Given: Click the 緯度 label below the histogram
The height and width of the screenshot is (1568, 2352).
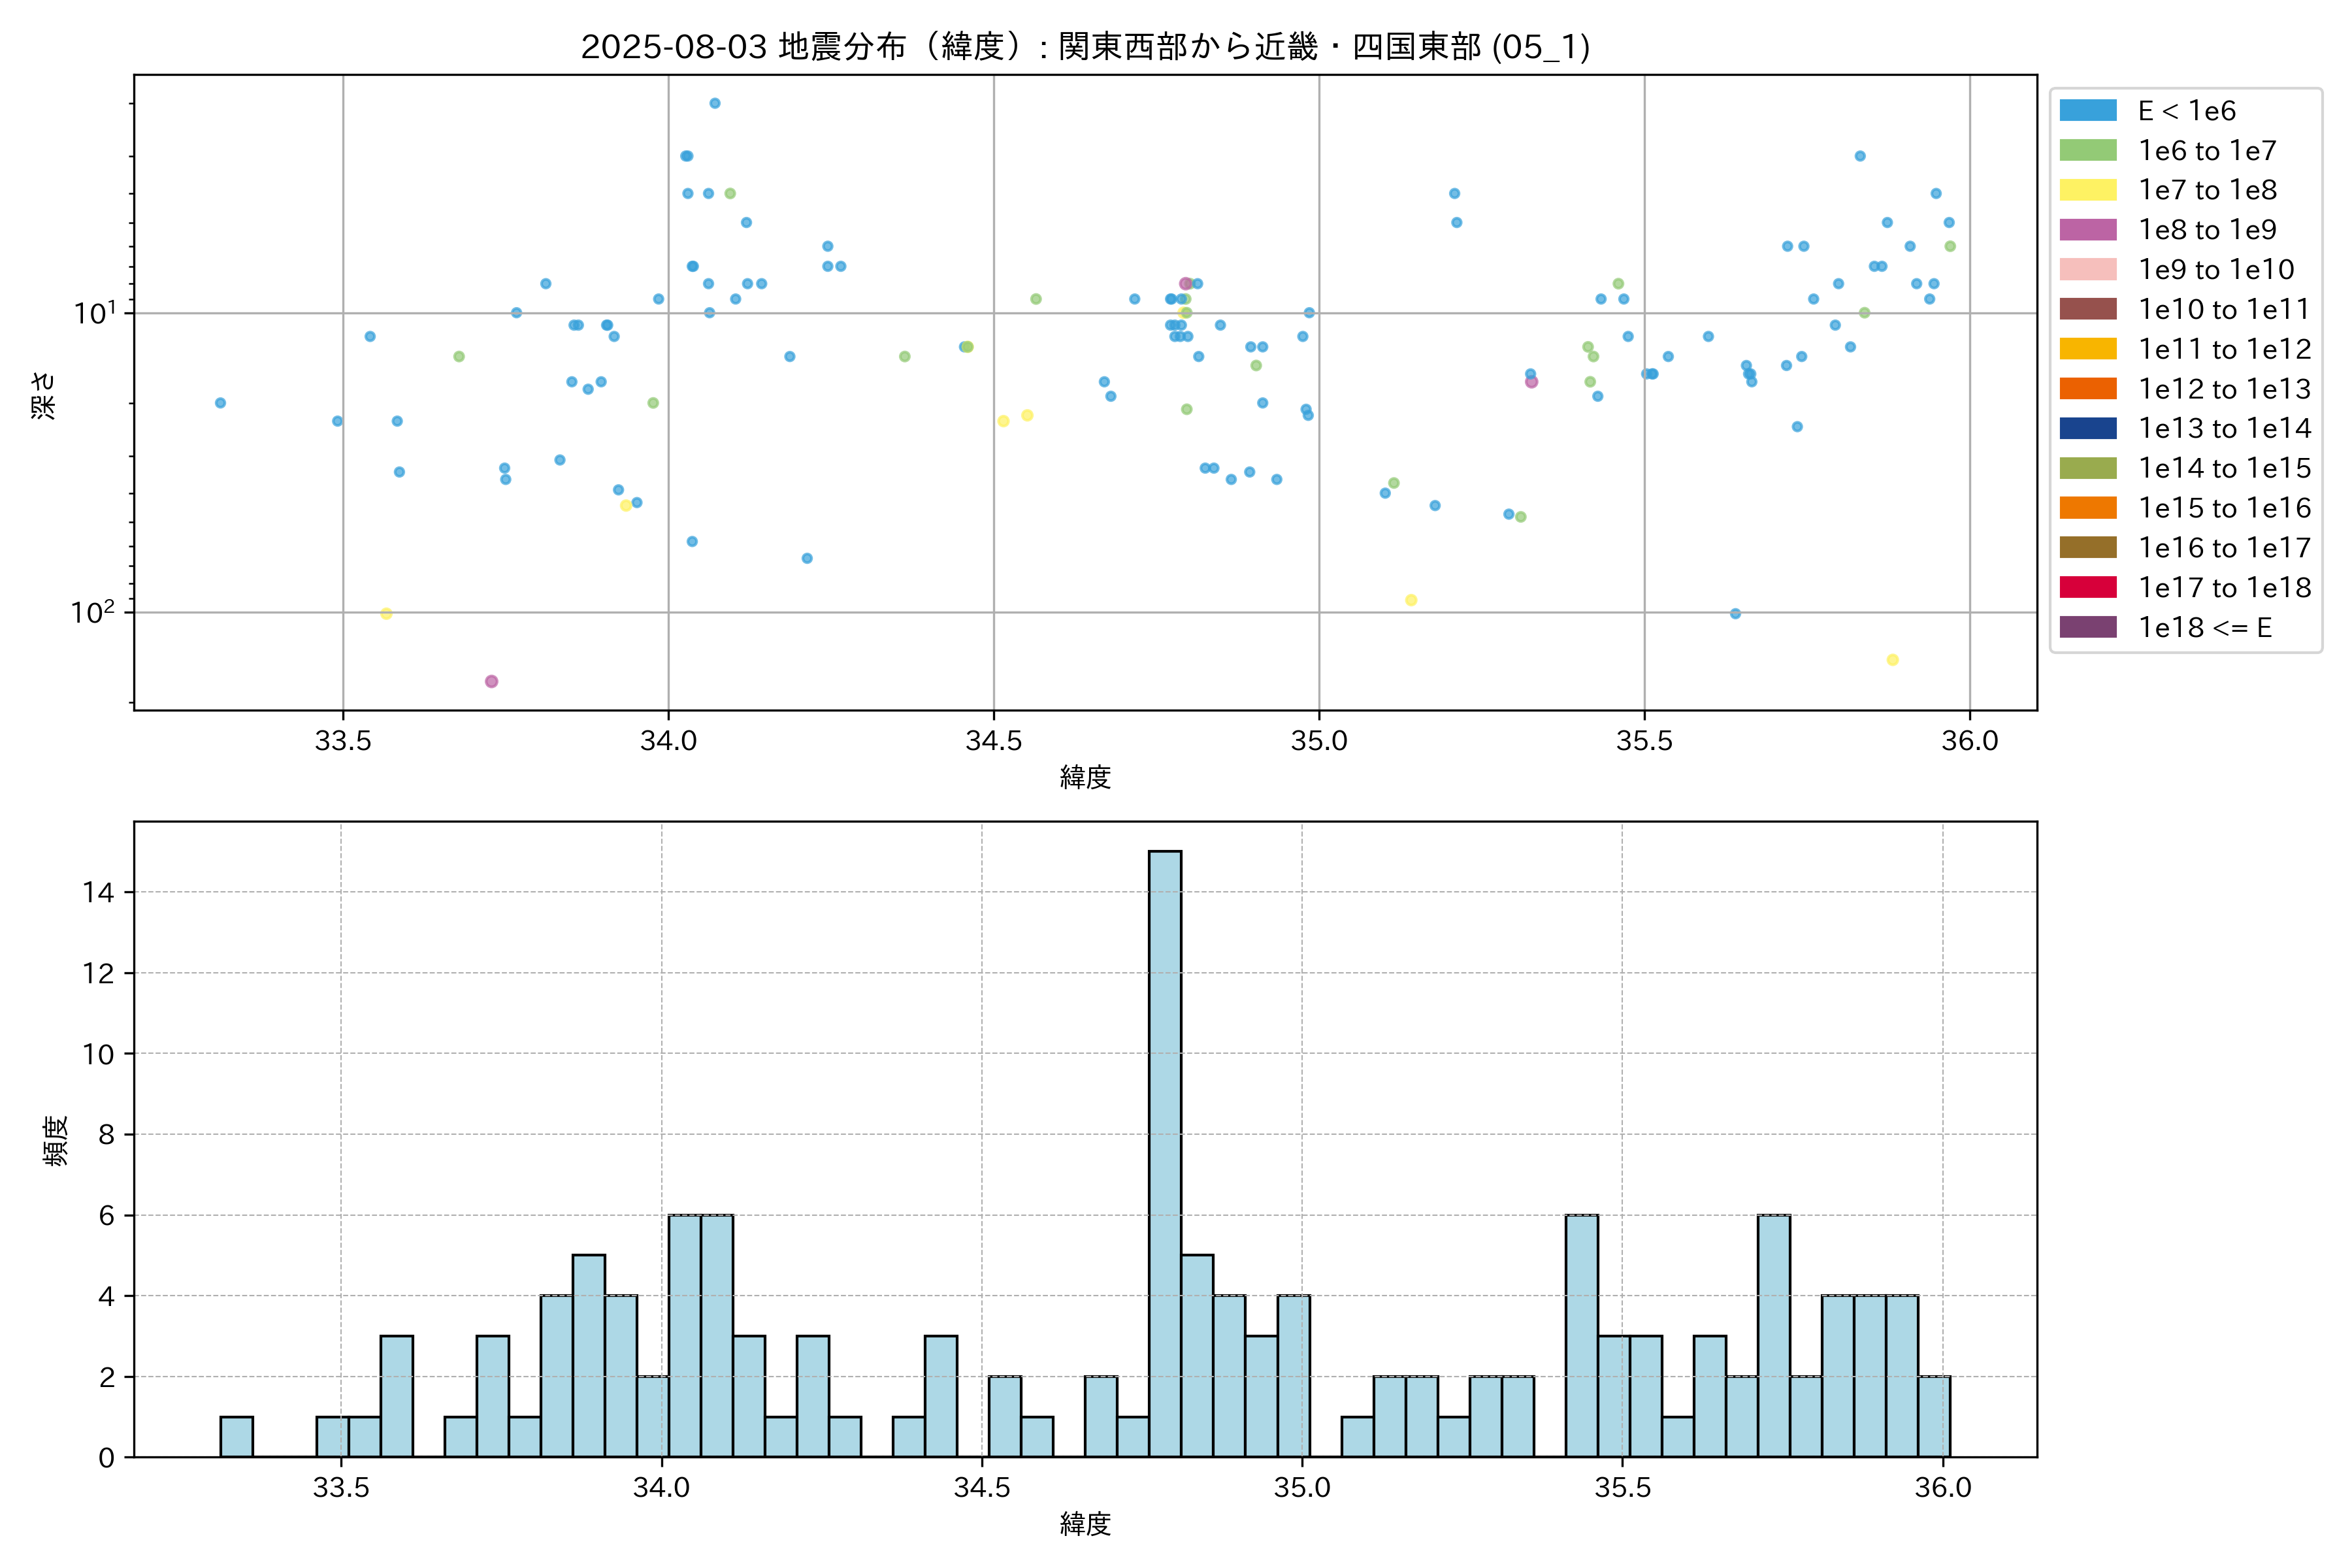Looking at the screenshot, I should tap(1085, 1524).
